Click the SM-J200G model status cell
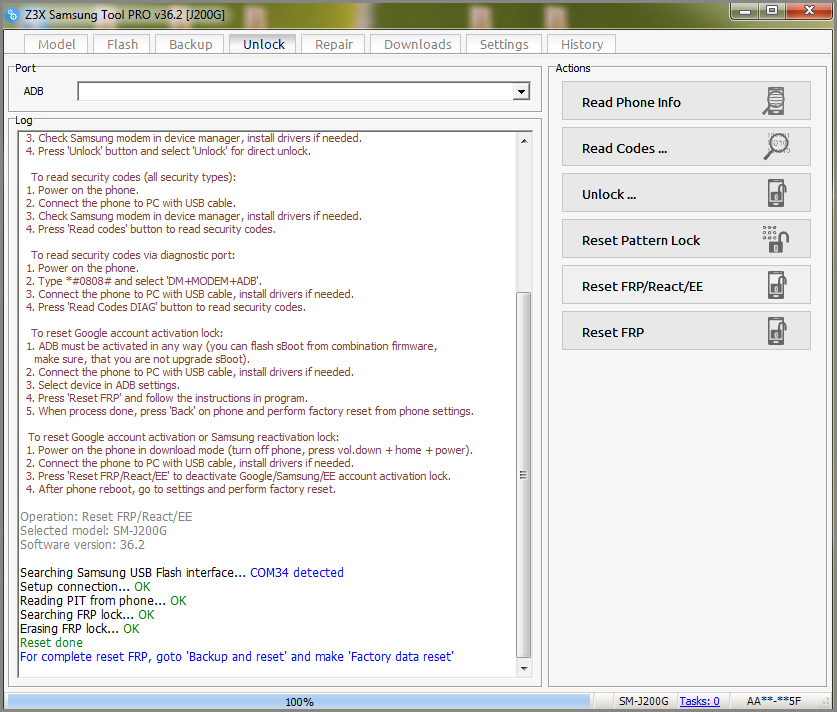Screen dimensions: 837x712 pos(643,702)
